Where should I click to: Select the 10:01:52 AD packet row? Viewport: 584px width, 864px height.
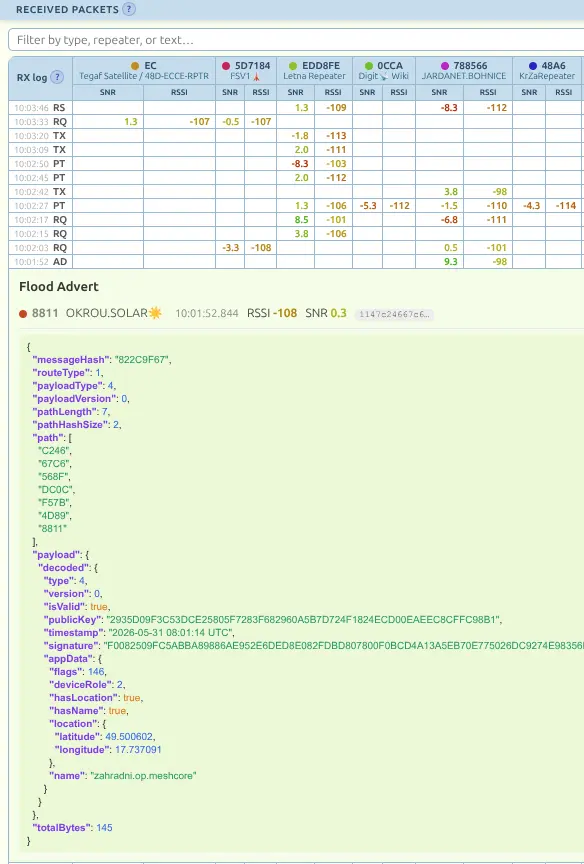(x=296, y=262)
